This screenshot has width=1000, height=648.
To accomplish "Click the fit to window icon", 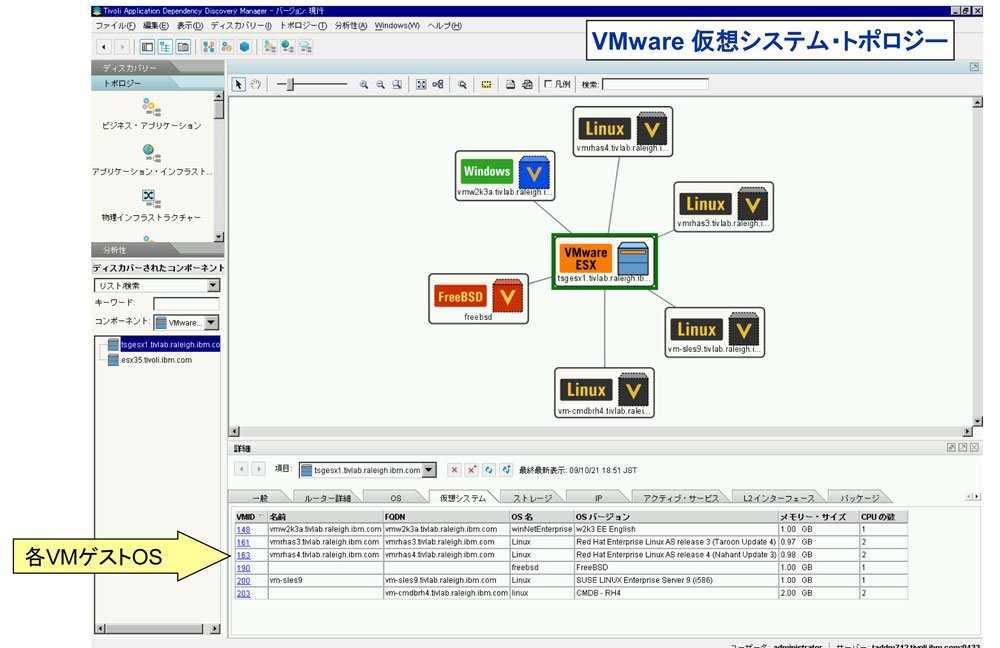I will point(421,84).
